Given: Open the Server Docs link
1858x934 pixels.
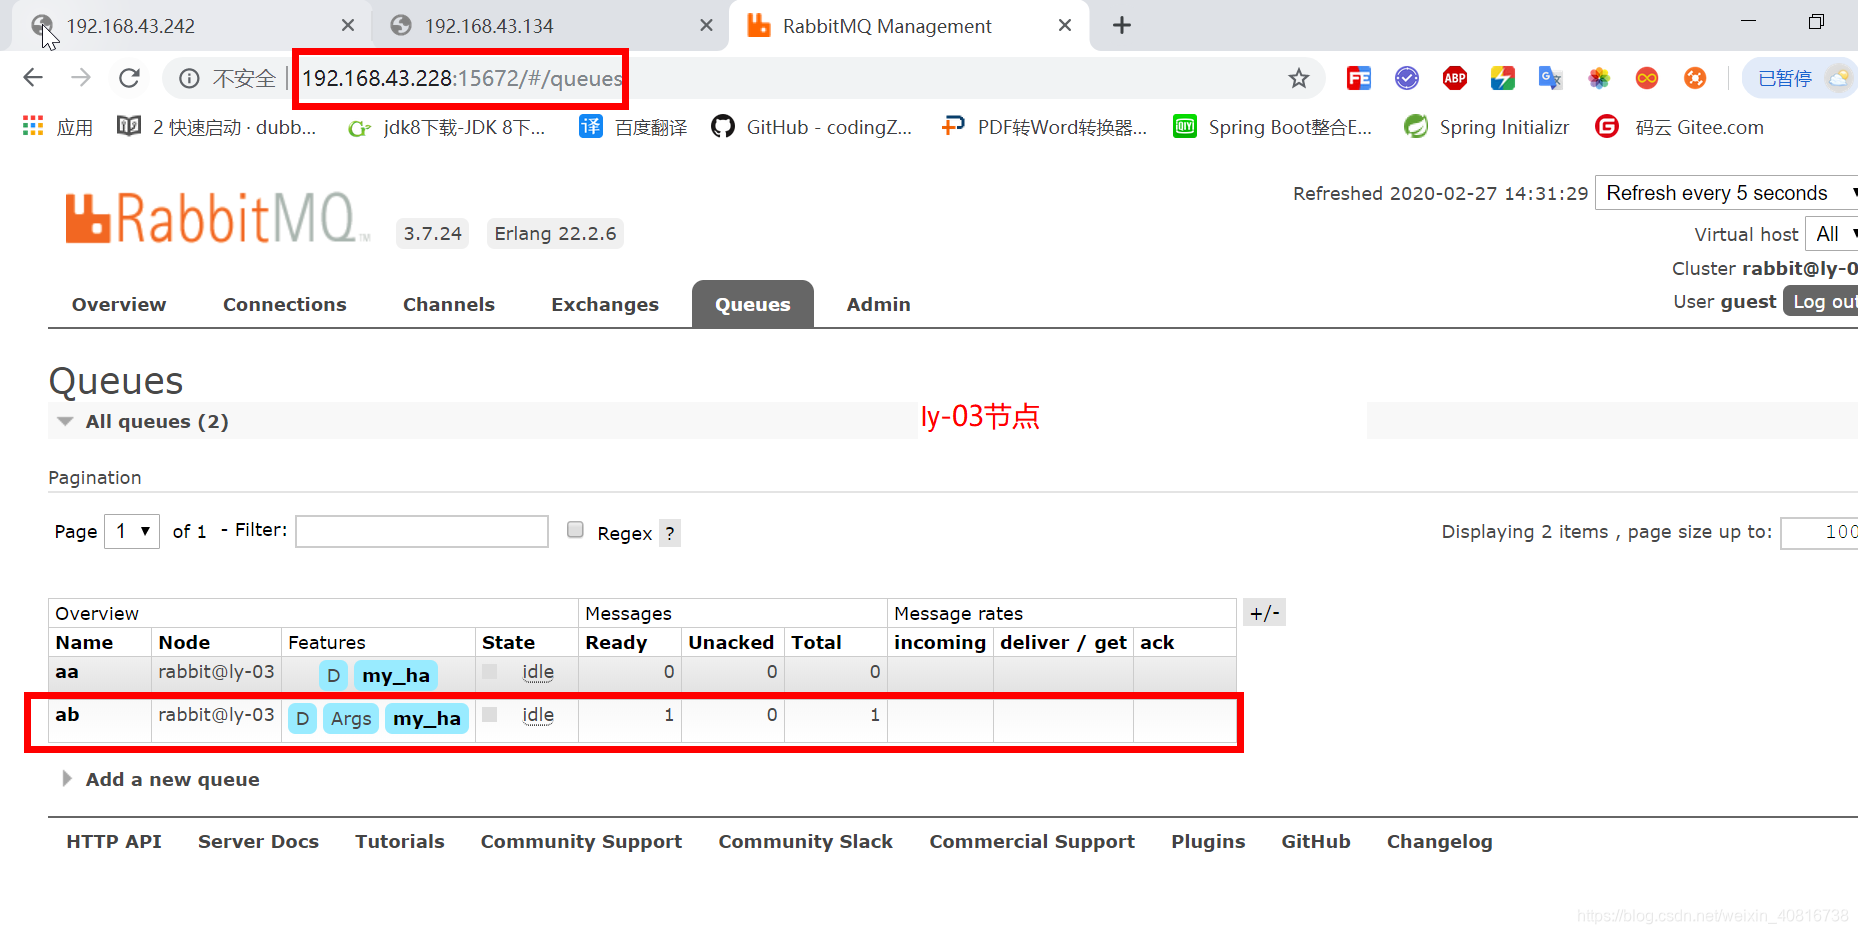Looking at the screenshot, I should pos(258,841).
